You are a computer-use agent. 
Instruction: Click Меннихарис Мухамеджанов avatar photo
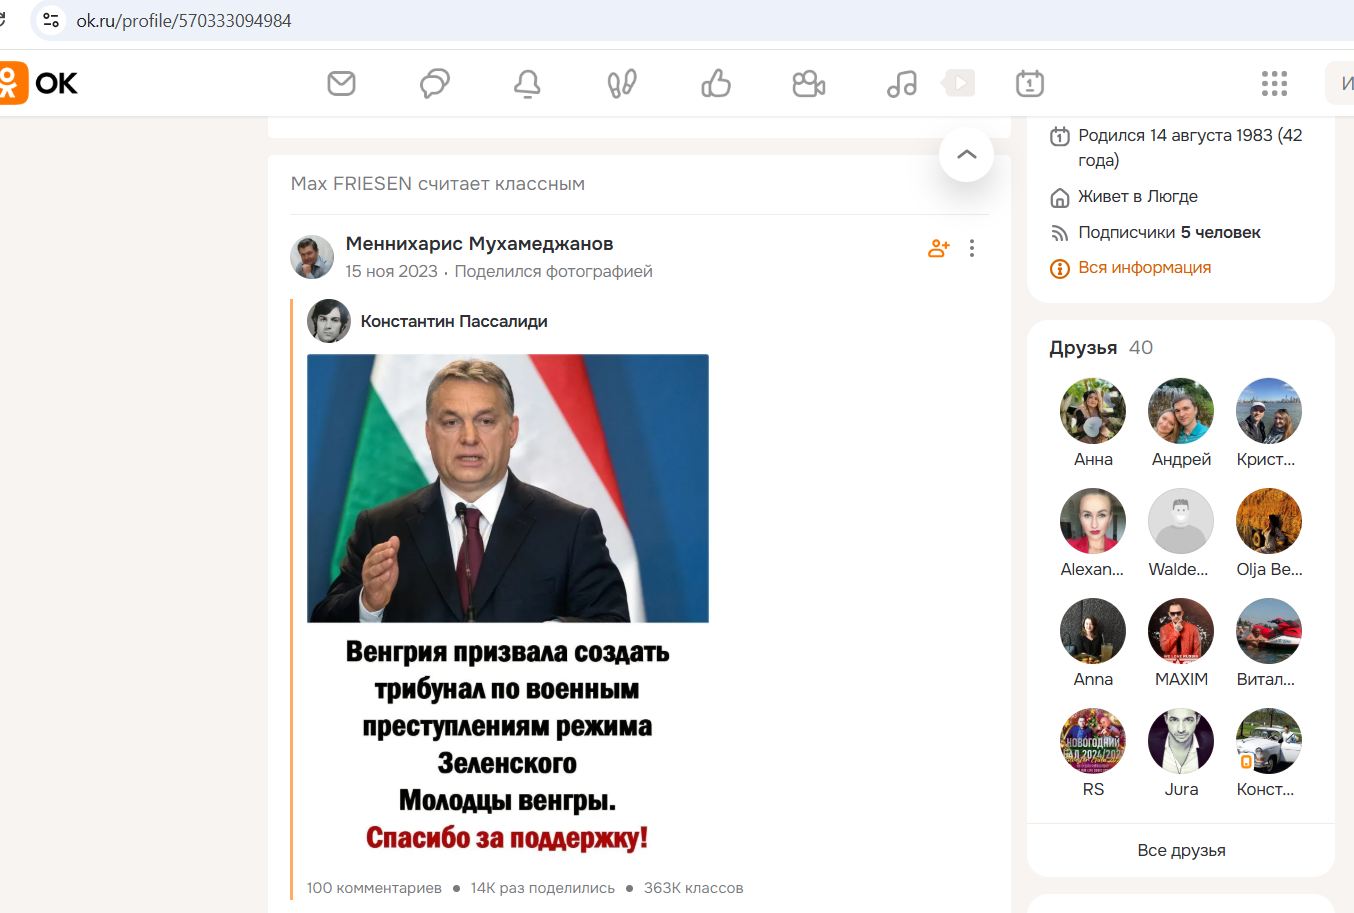[312, 257]
